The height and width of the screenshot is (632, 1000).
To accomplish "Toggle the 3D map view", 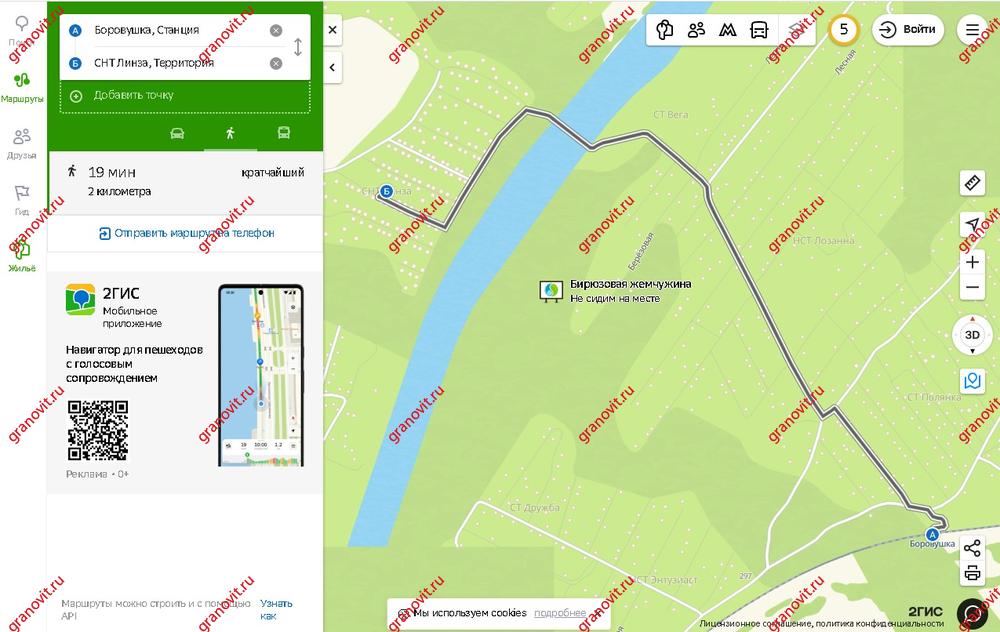I will point(971,335).
